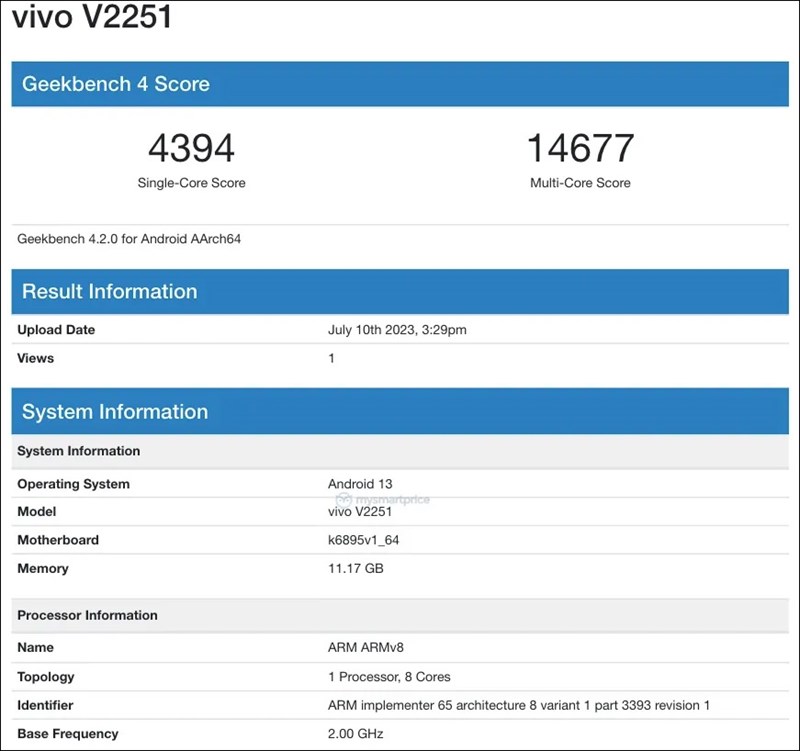Screen dimensions: 800x751
Task: Expand the System Information section
Action: [x=113, y=412]
